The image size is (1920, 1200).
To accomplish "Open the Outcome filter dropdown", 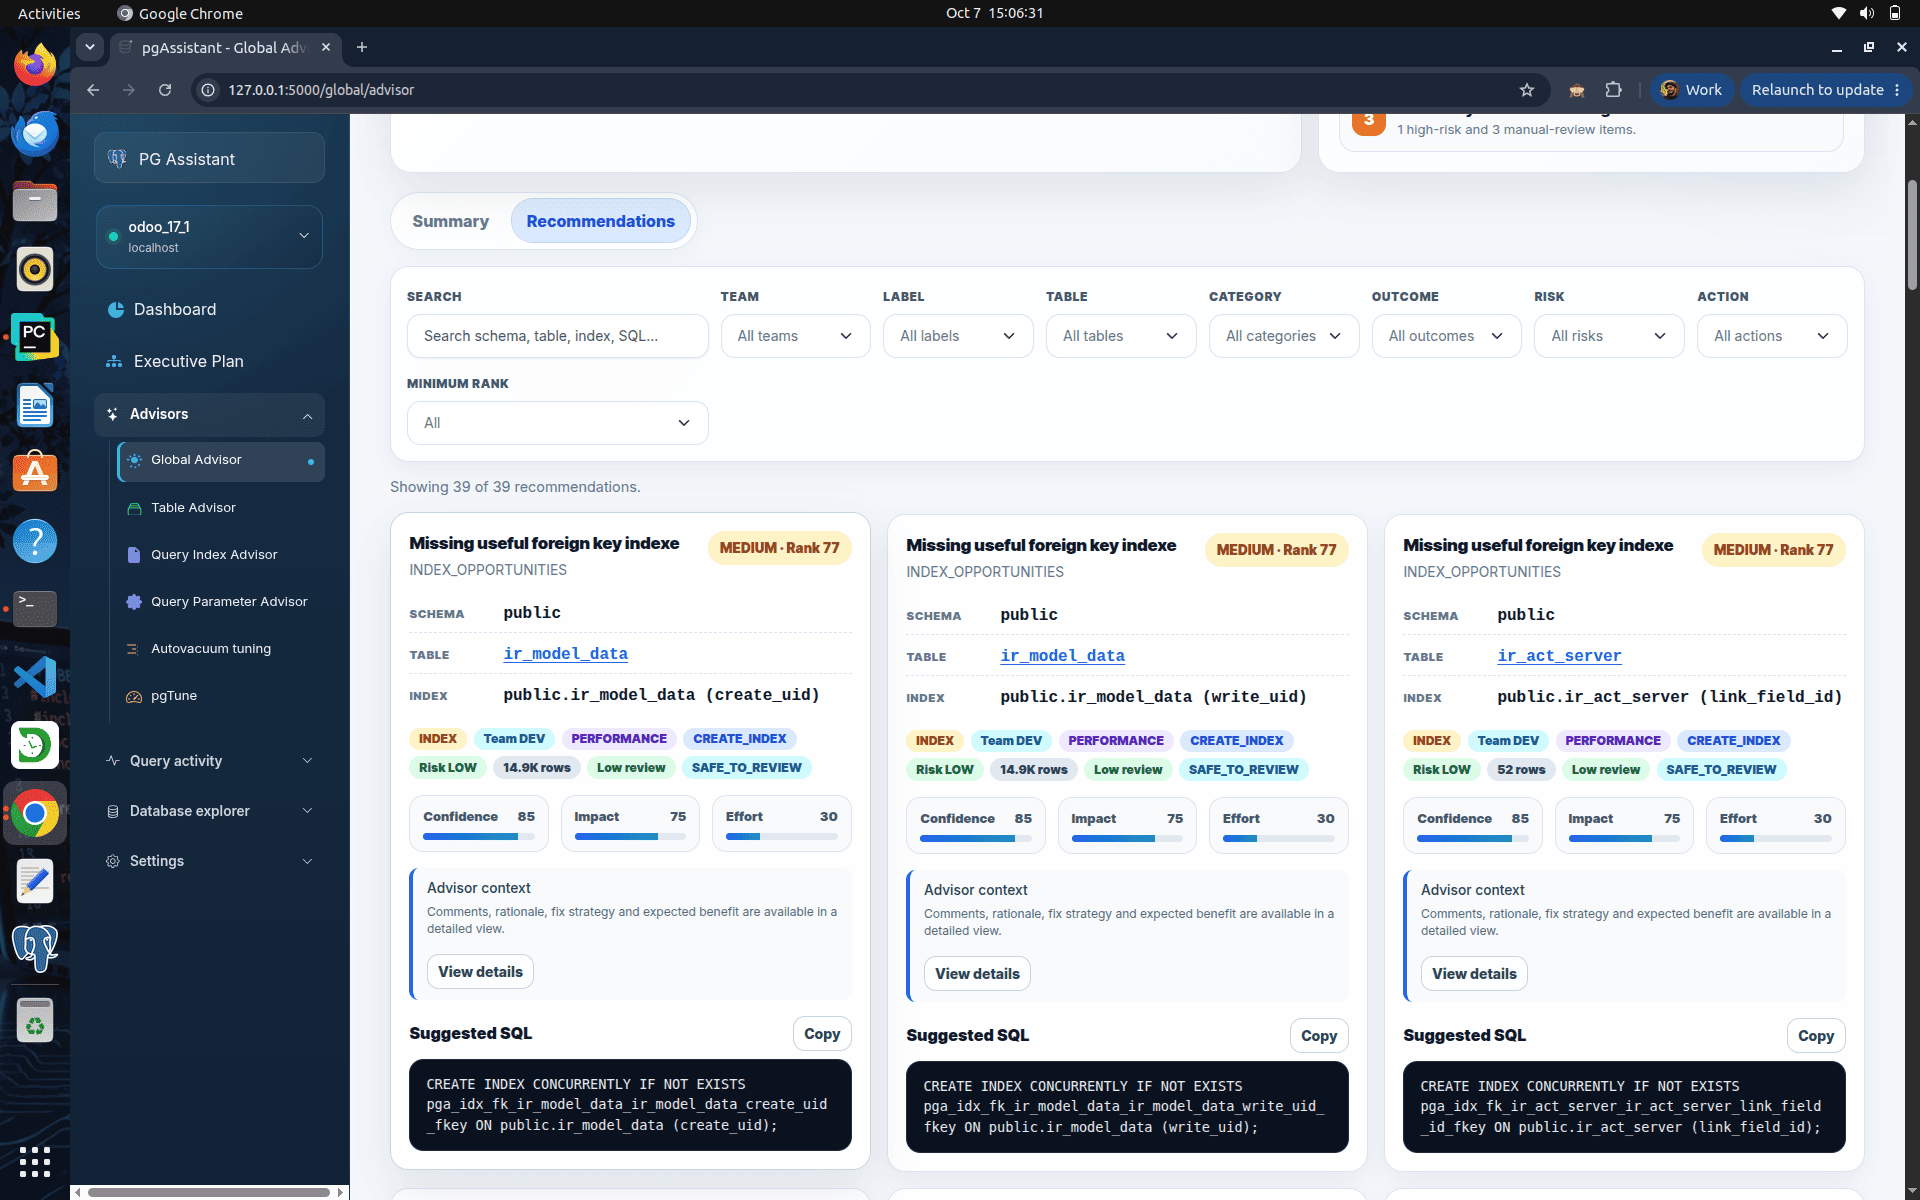I will click(x=1447, y=336).
